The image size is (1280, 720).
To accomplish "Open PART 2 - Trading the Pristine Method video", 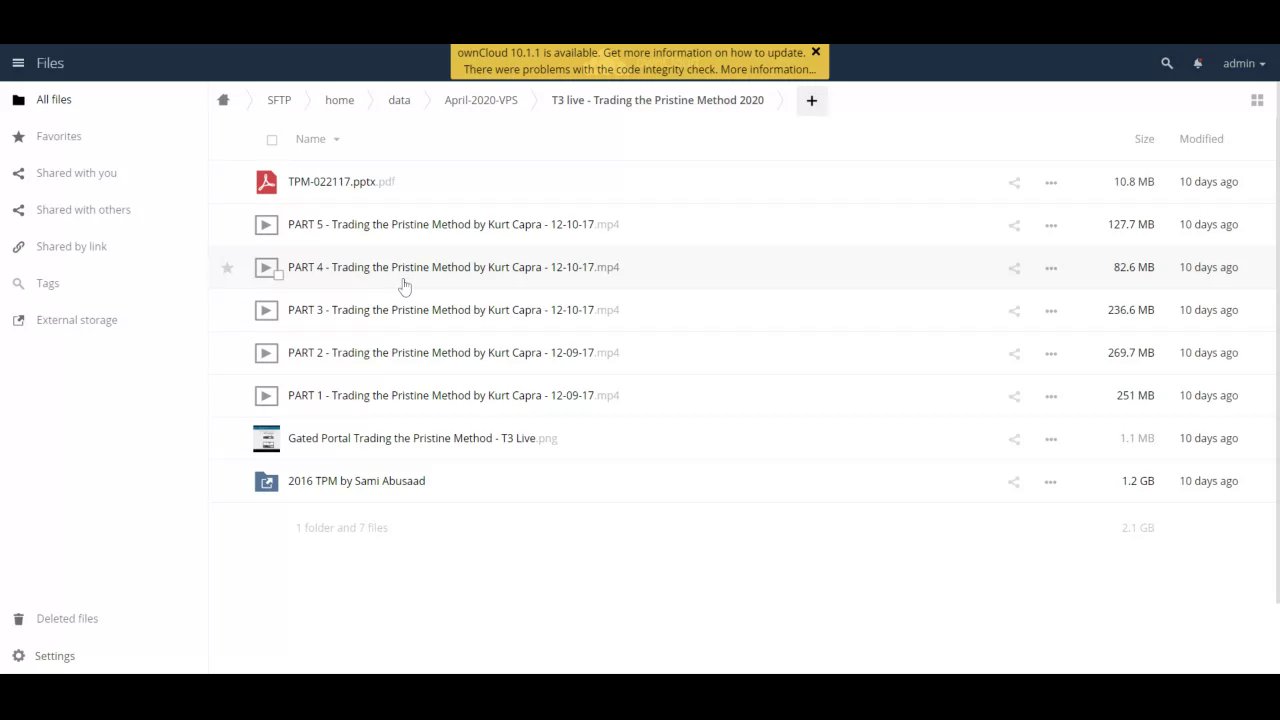I will point(453,353).
